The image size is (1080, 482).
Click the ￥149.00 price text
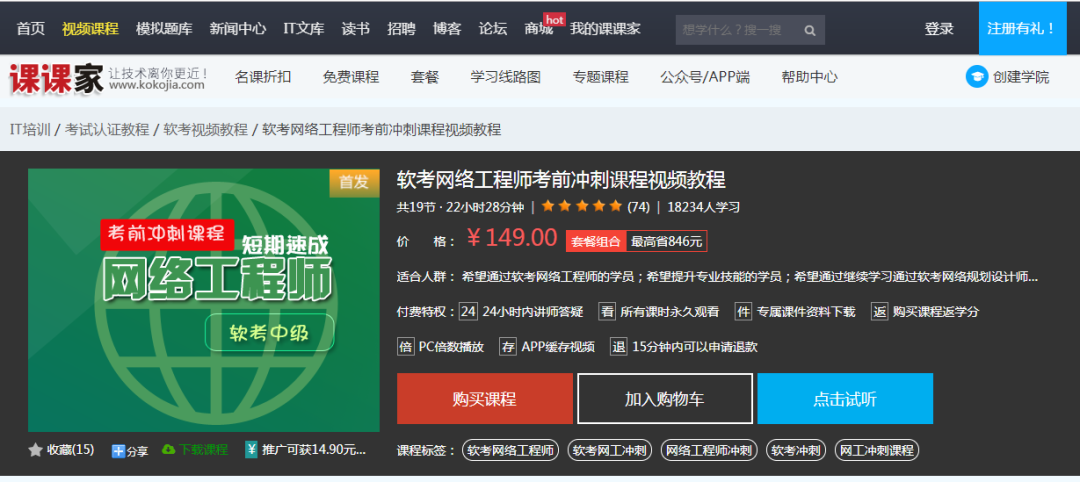(x=512, y=238)
